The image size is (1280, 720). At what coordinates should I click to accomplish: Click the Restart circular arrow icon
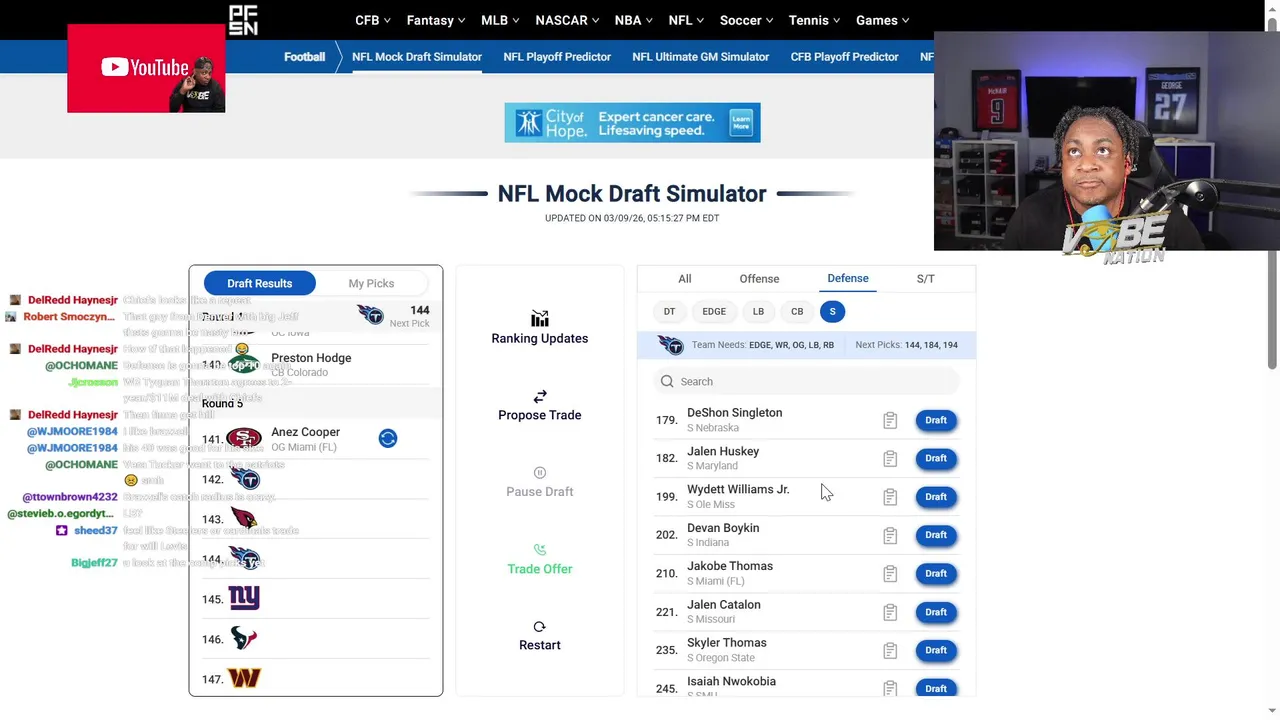coord(540,627)
